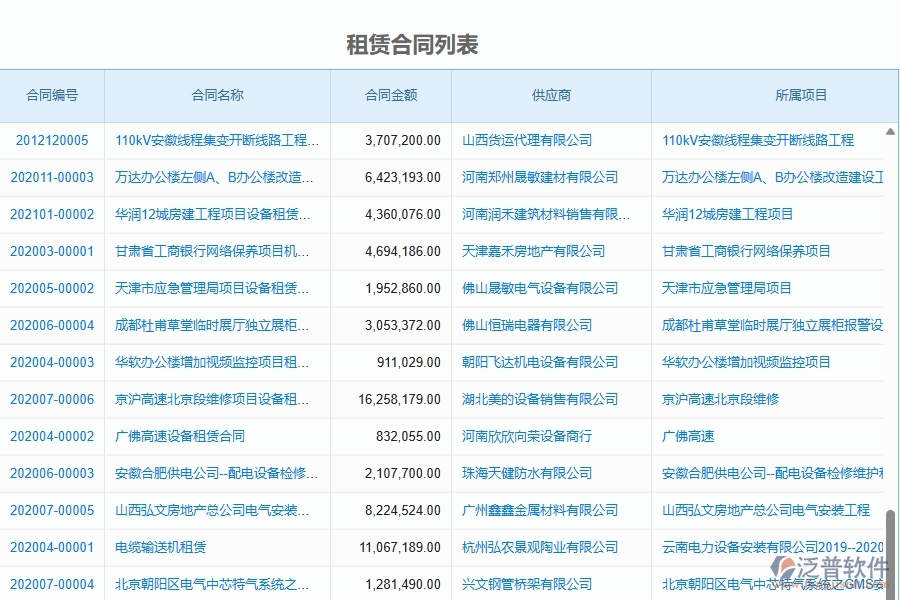Open contract 202101-00002 record
Image resolution: width=900 pixels, height=600 pixels.
point(52,214)
